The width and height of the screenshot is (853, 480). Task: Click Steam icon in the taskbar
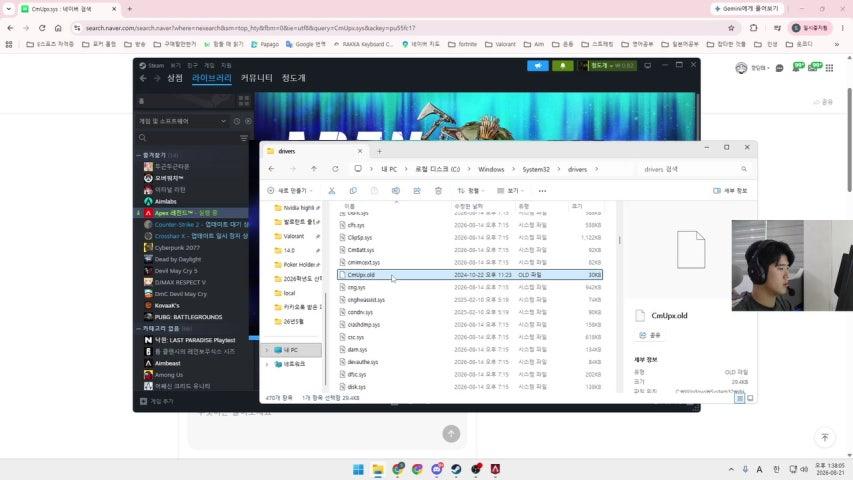pos(456,469)
